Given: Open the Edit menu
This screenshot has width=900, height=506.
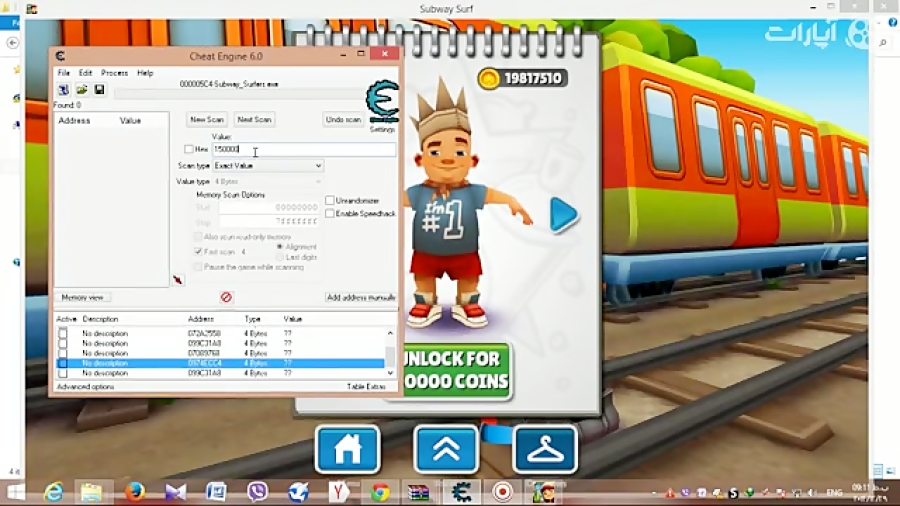Looking at the screenshot, I should pos(85,73).
